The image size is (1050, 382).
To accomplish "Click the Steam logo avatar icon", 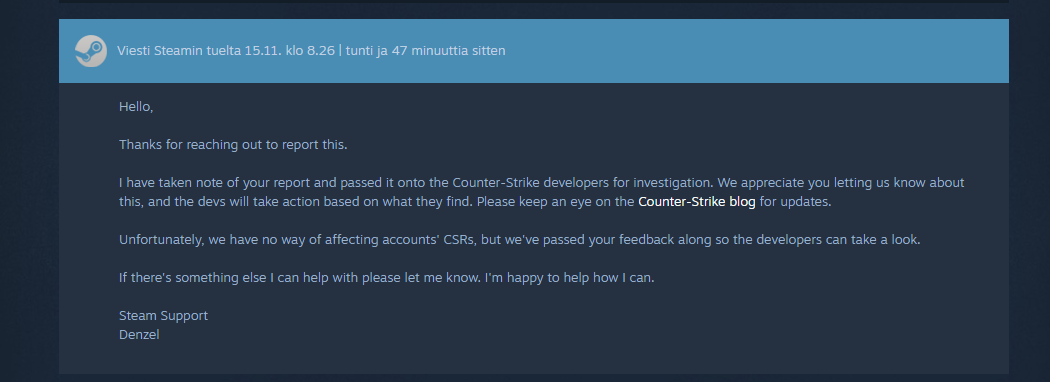I will (90, 51).
